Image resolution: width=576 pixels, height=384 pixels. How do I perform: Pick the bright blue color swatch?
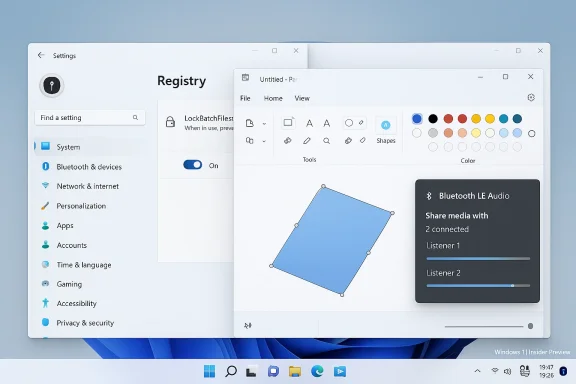[417, 119]
